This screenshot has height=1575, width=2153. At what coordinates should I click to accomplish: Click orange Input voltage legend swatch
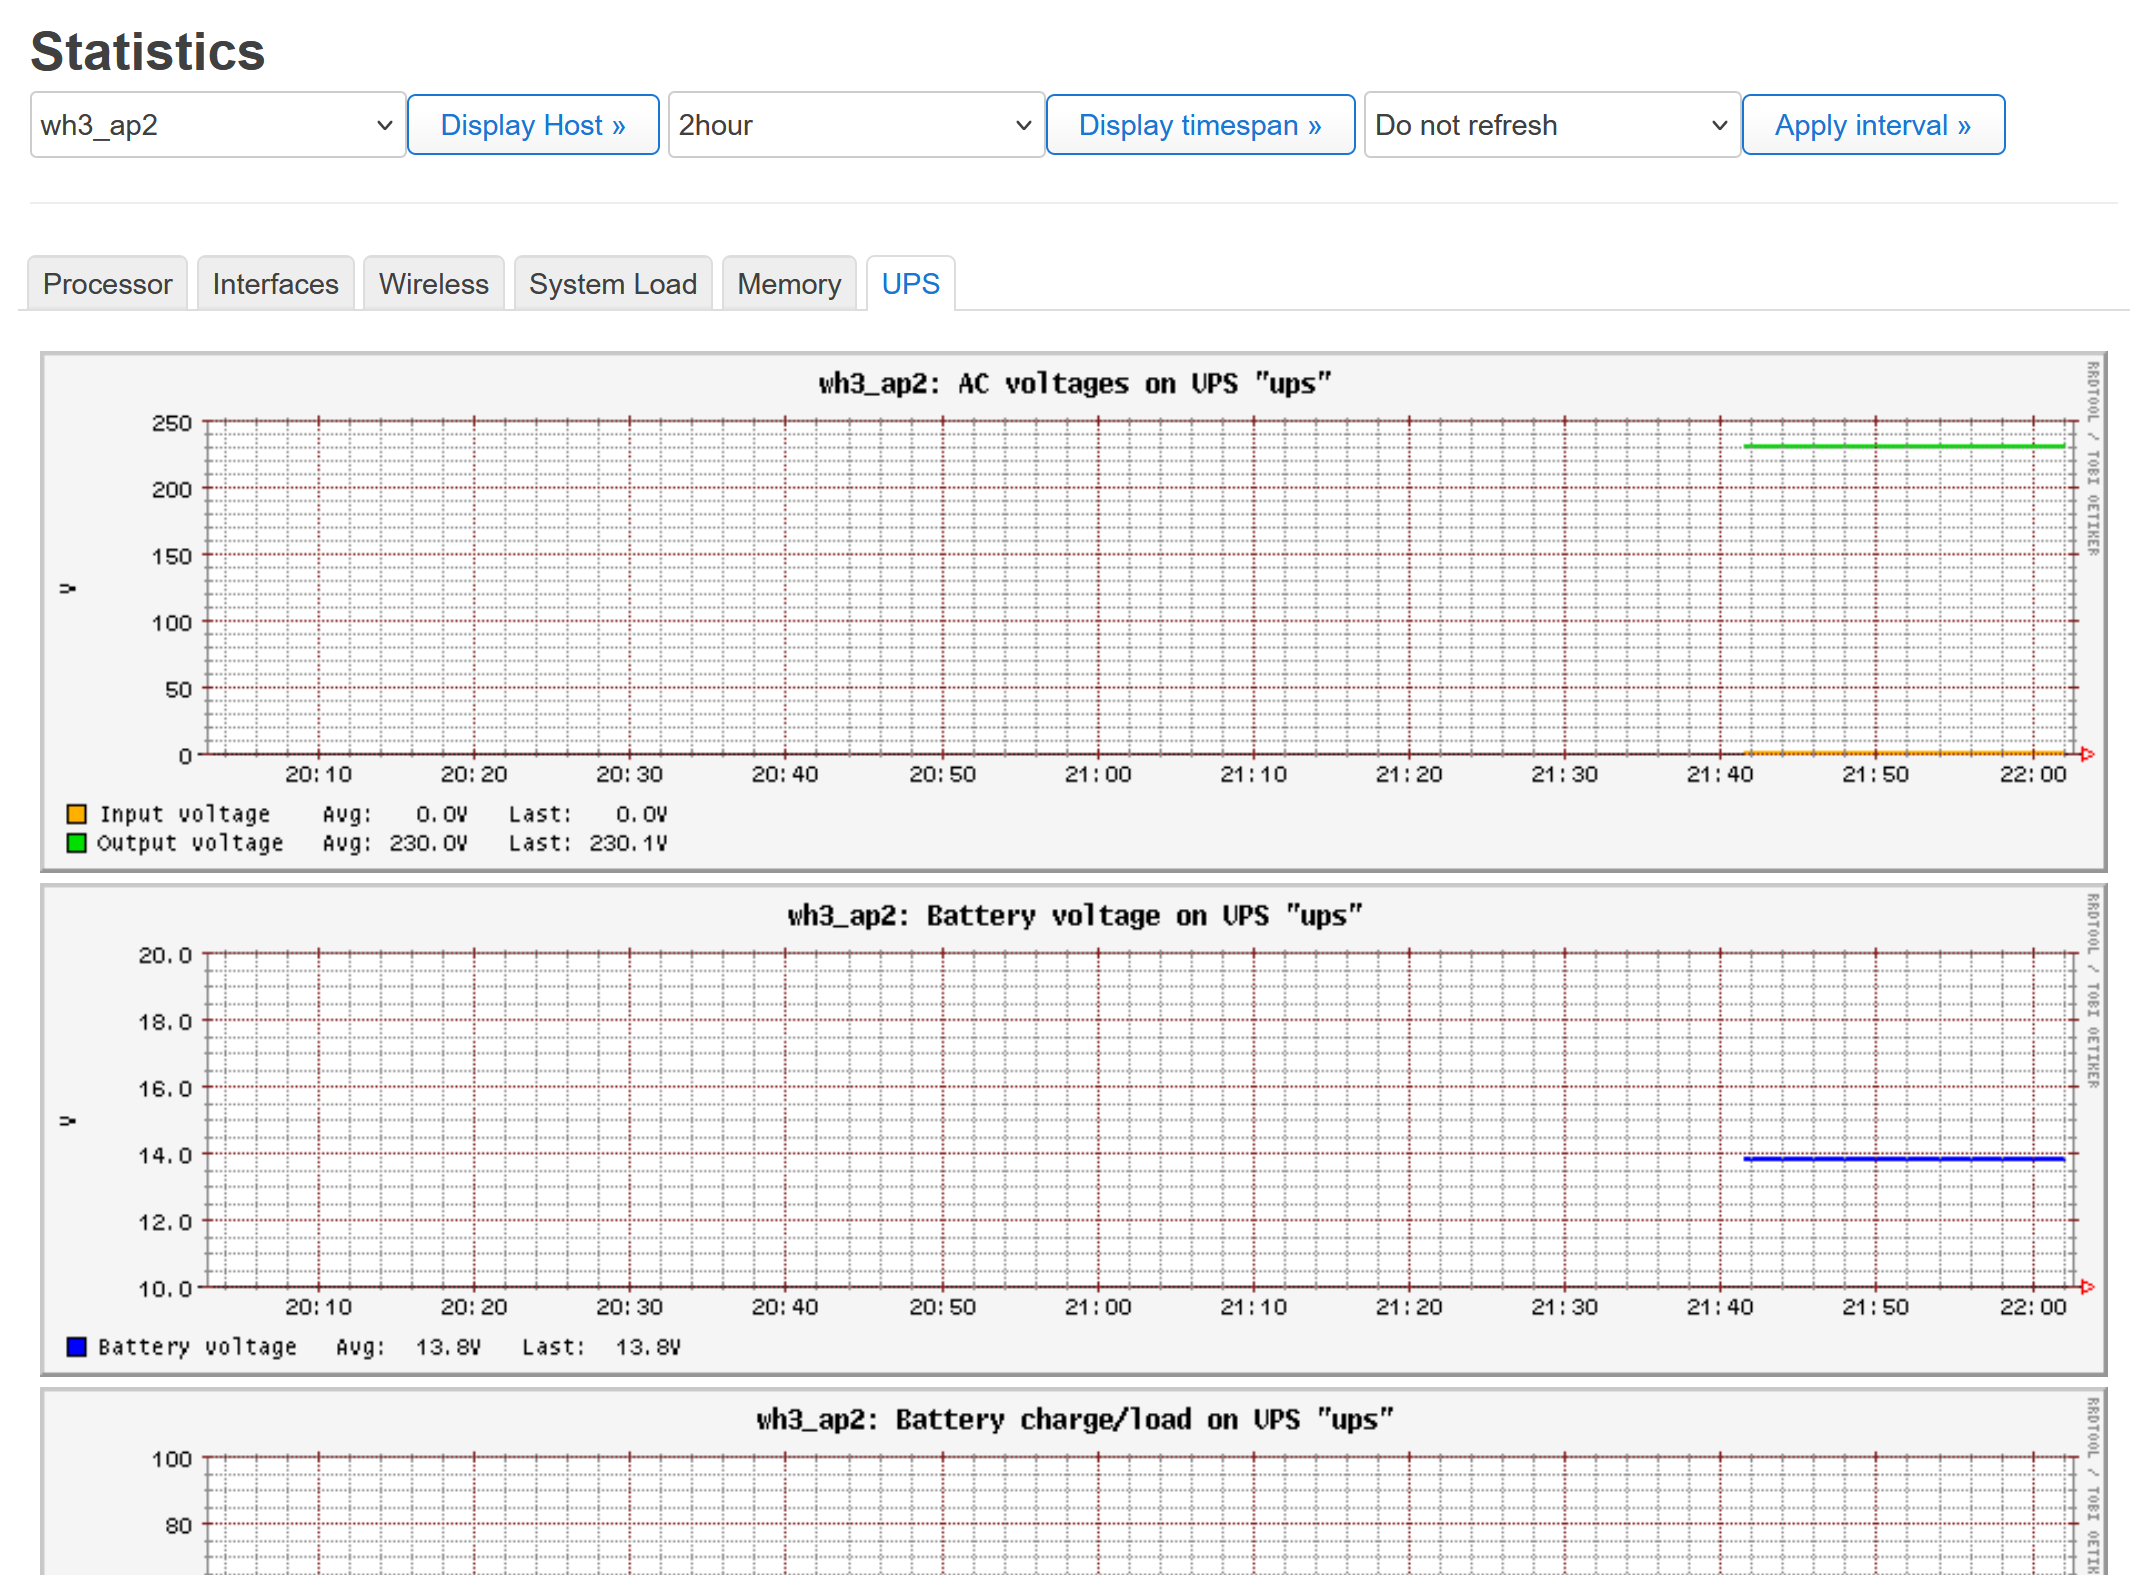pos(76,814)
